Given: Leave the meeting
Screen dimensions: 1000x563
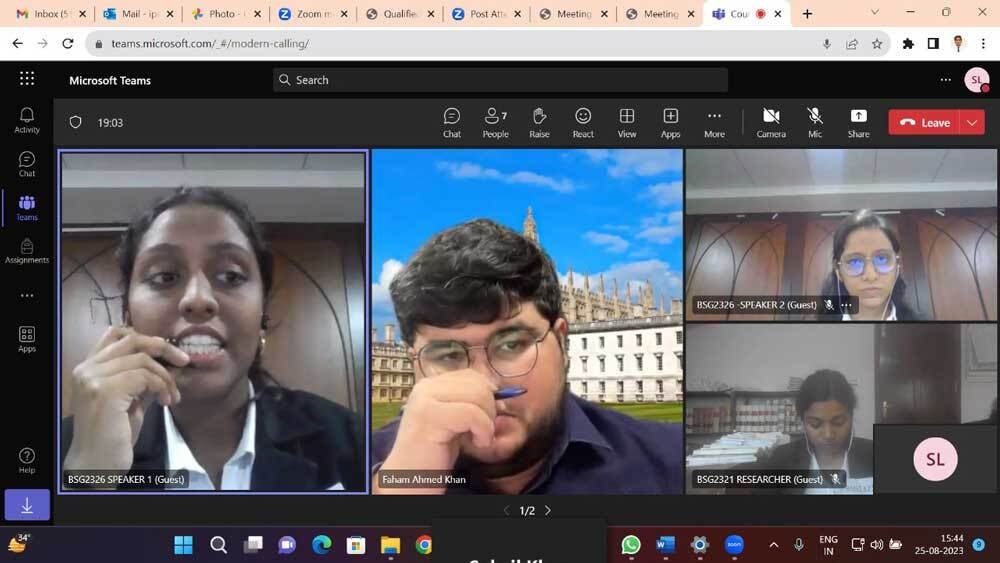Looking at the screenshot, I should [925, 122].
